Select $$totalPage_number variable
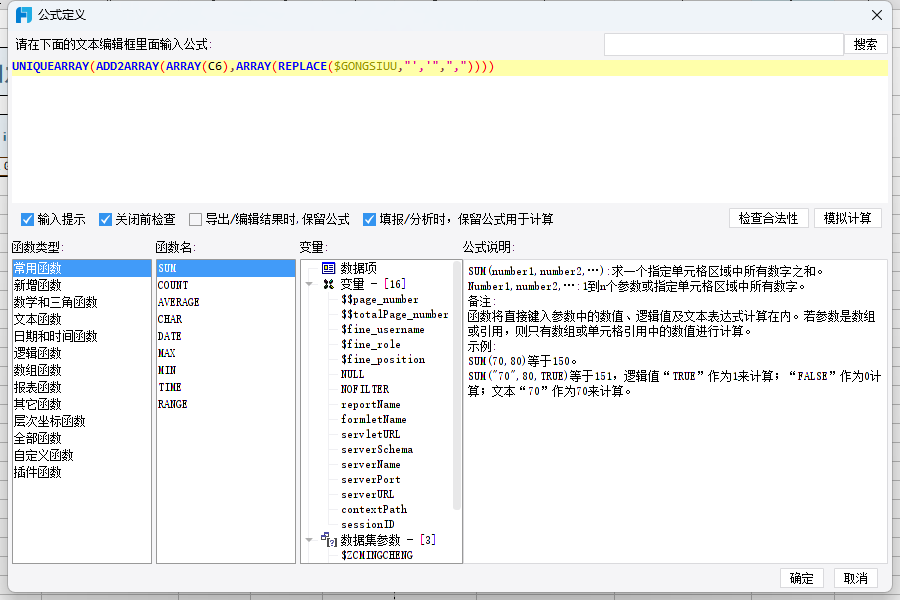The height and width of the screenshot is (600, 900). pyautogui.click(x=394, y=315)
